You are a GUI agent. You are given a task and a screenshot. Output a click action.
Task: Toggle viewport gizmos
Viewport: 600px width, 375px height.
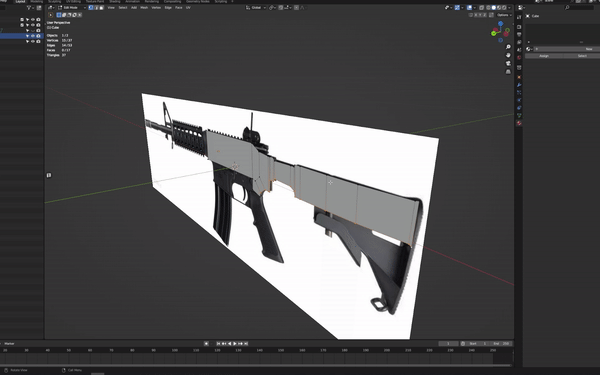[457, 8]
